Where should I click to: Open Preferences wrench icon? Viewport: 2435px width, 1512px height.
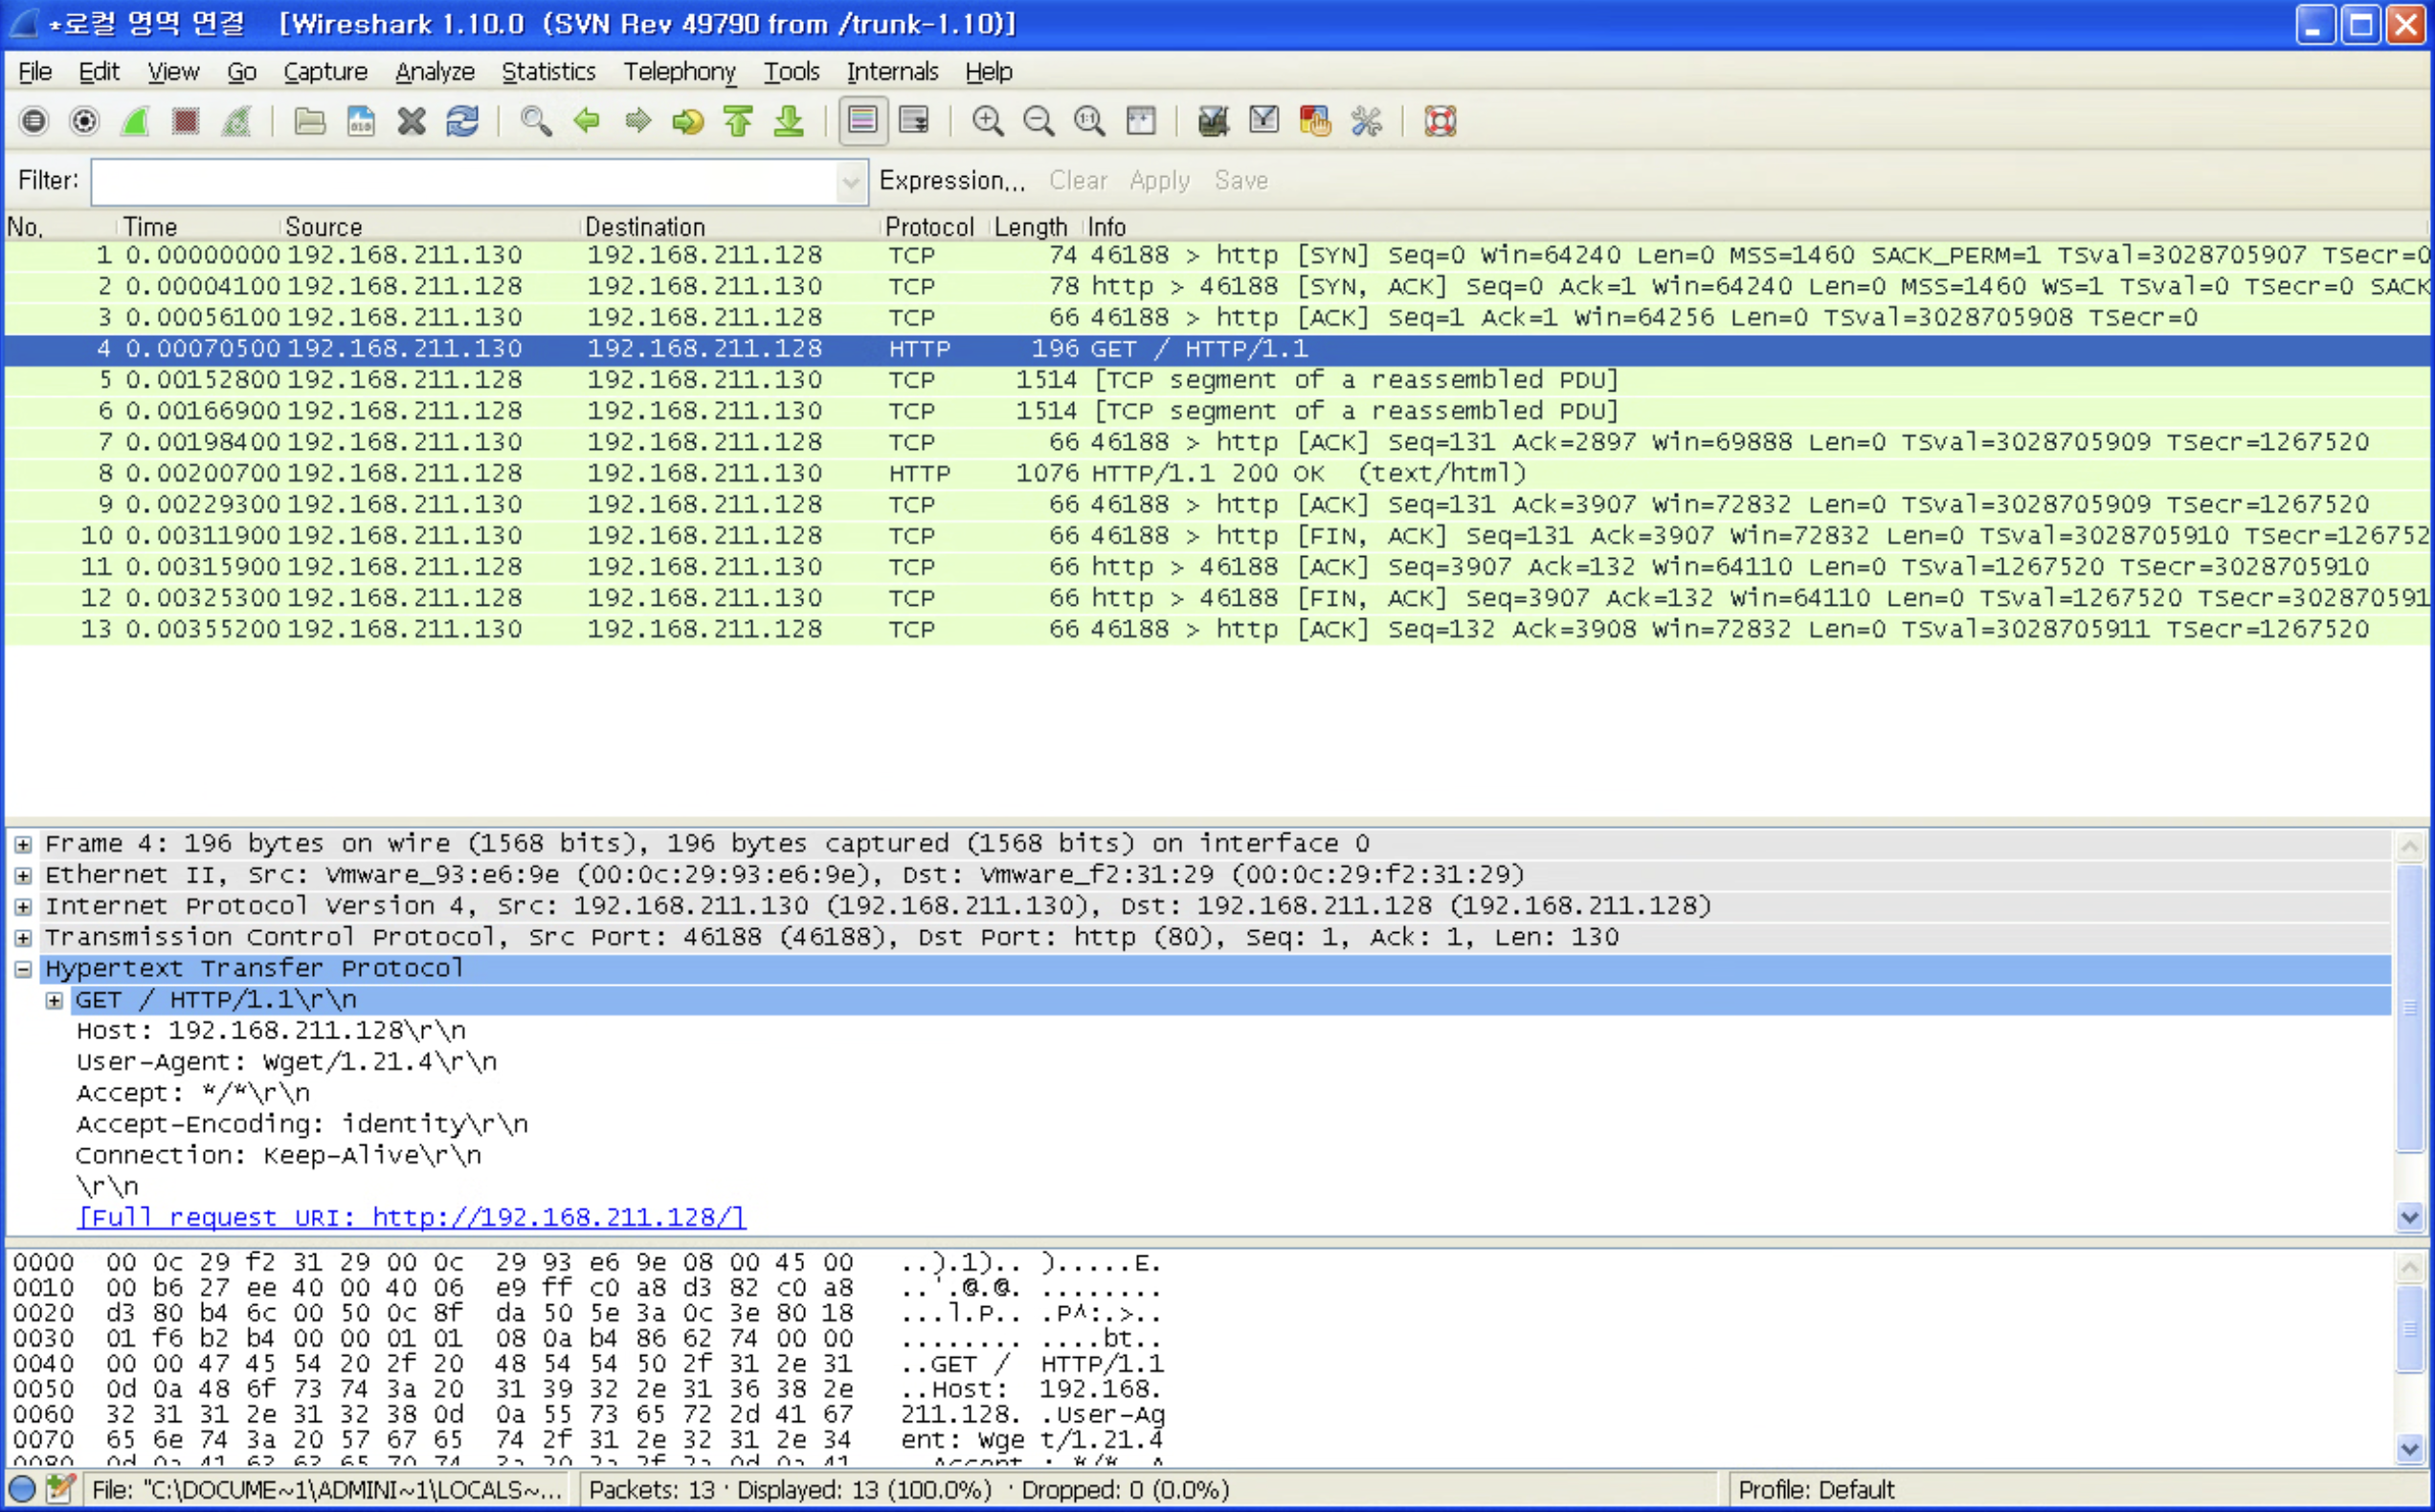(1366, 122)
